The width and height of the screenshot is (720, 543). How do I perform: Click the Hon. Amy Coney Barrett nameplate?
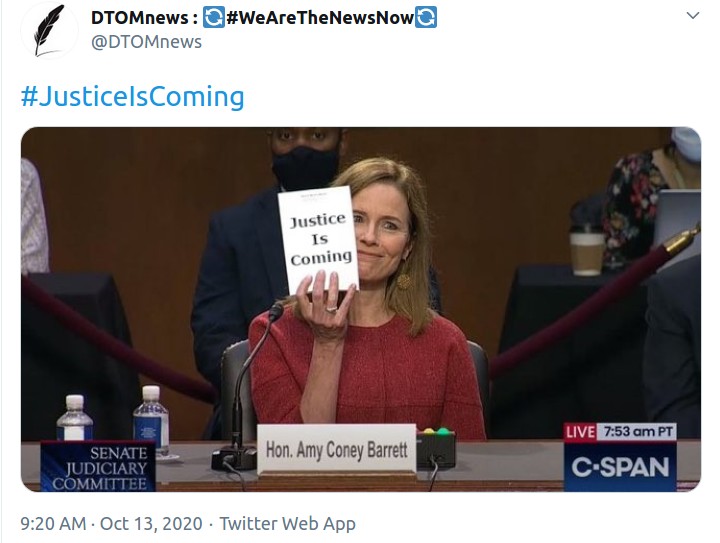337,449
